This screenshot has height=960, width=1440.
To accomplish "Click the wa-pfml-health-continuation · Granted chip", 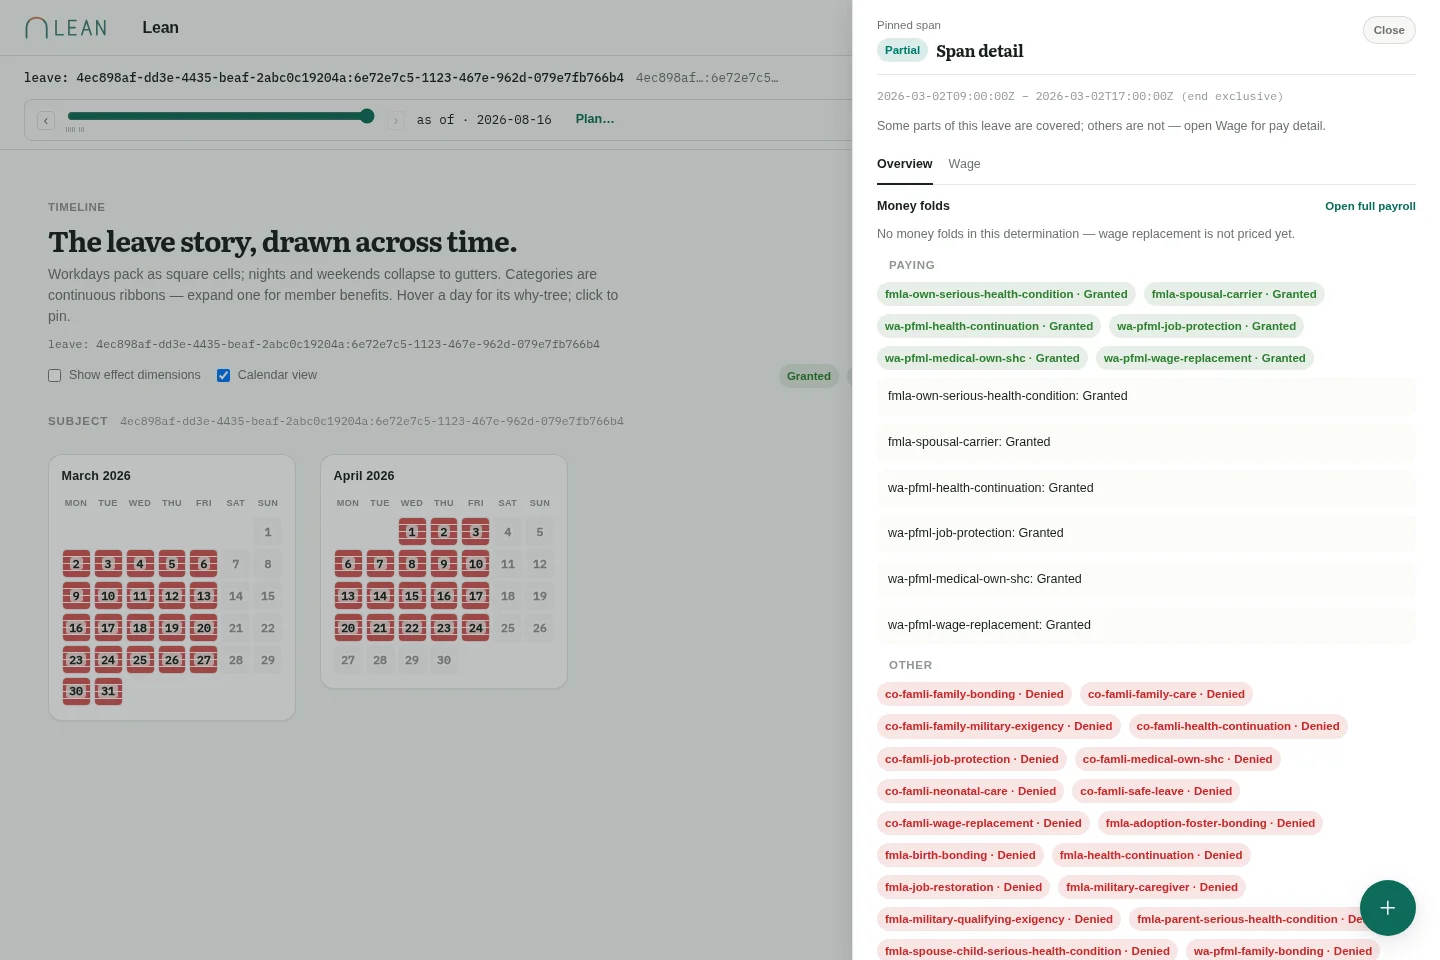I will [x=989, y=326].
